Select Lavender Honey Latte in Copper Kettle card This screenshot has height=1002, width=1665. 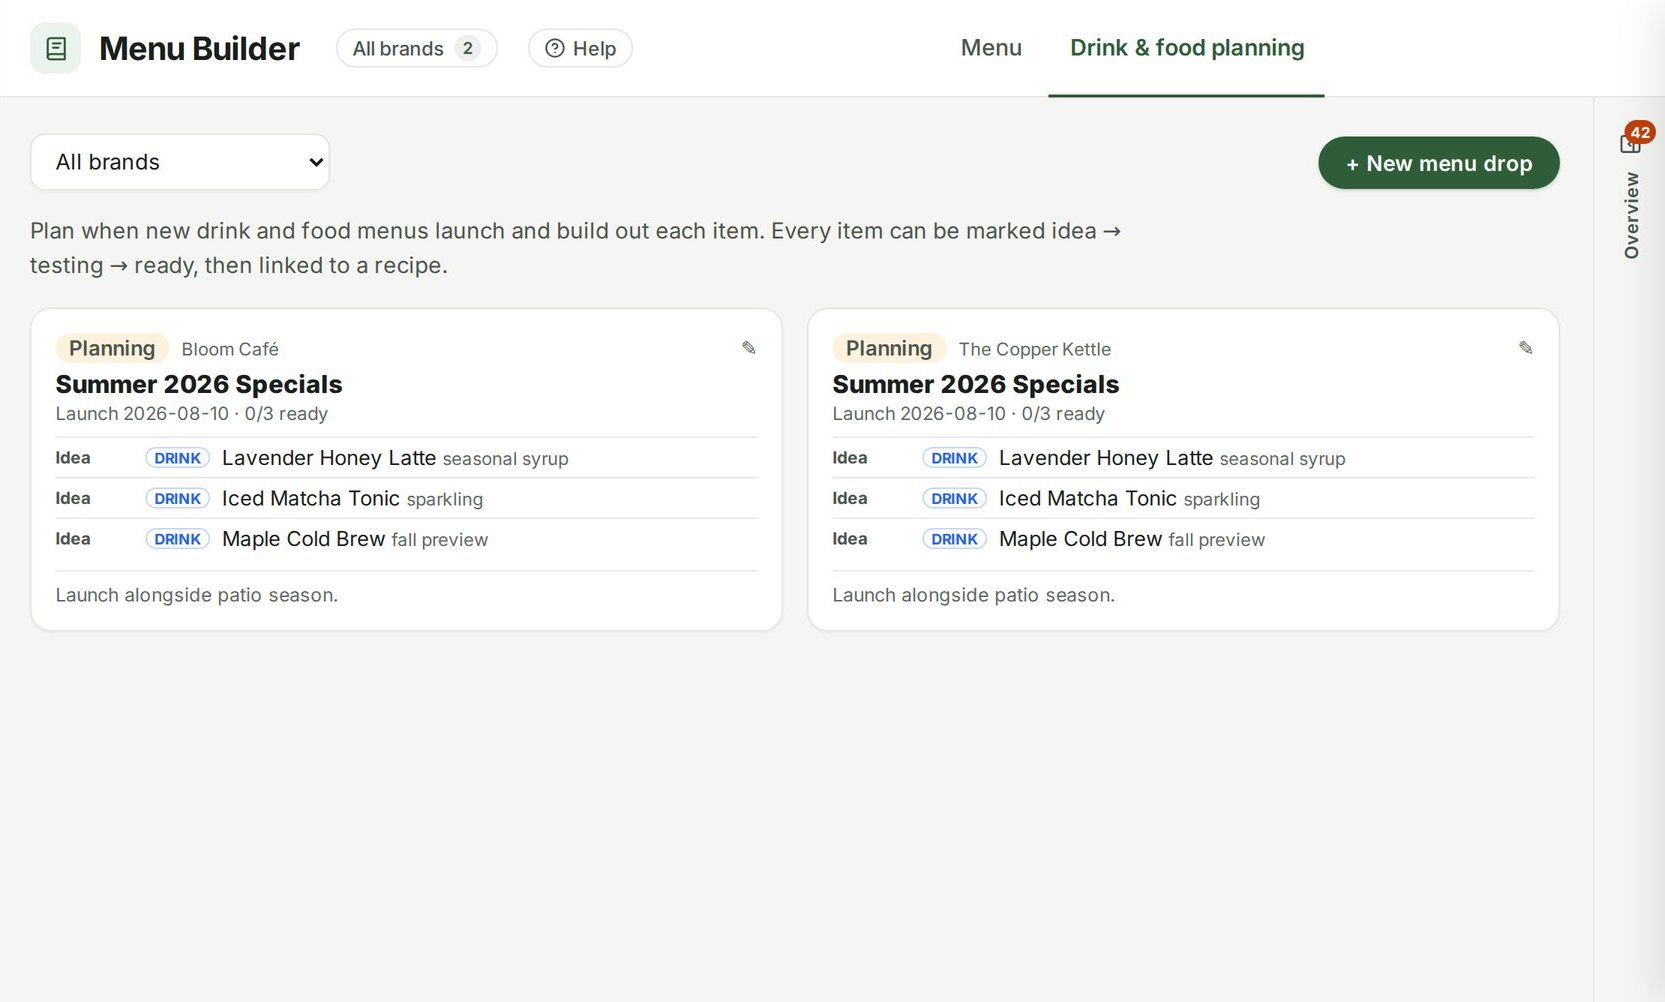(1106, 458)
